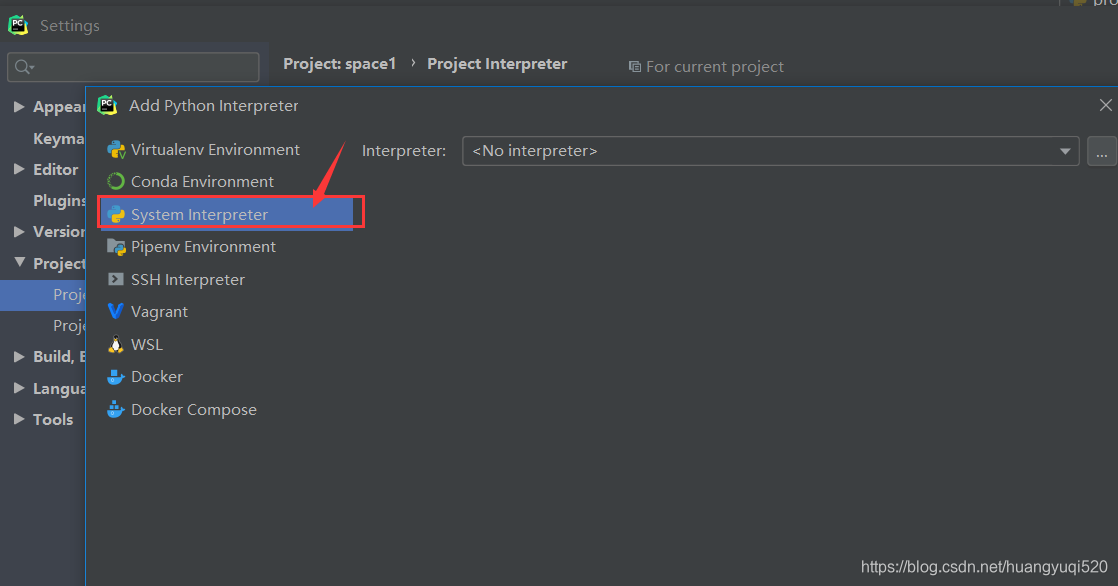1118x586 pixels.
Task: Expand the Appearance settings section
Action: (18, 106)
